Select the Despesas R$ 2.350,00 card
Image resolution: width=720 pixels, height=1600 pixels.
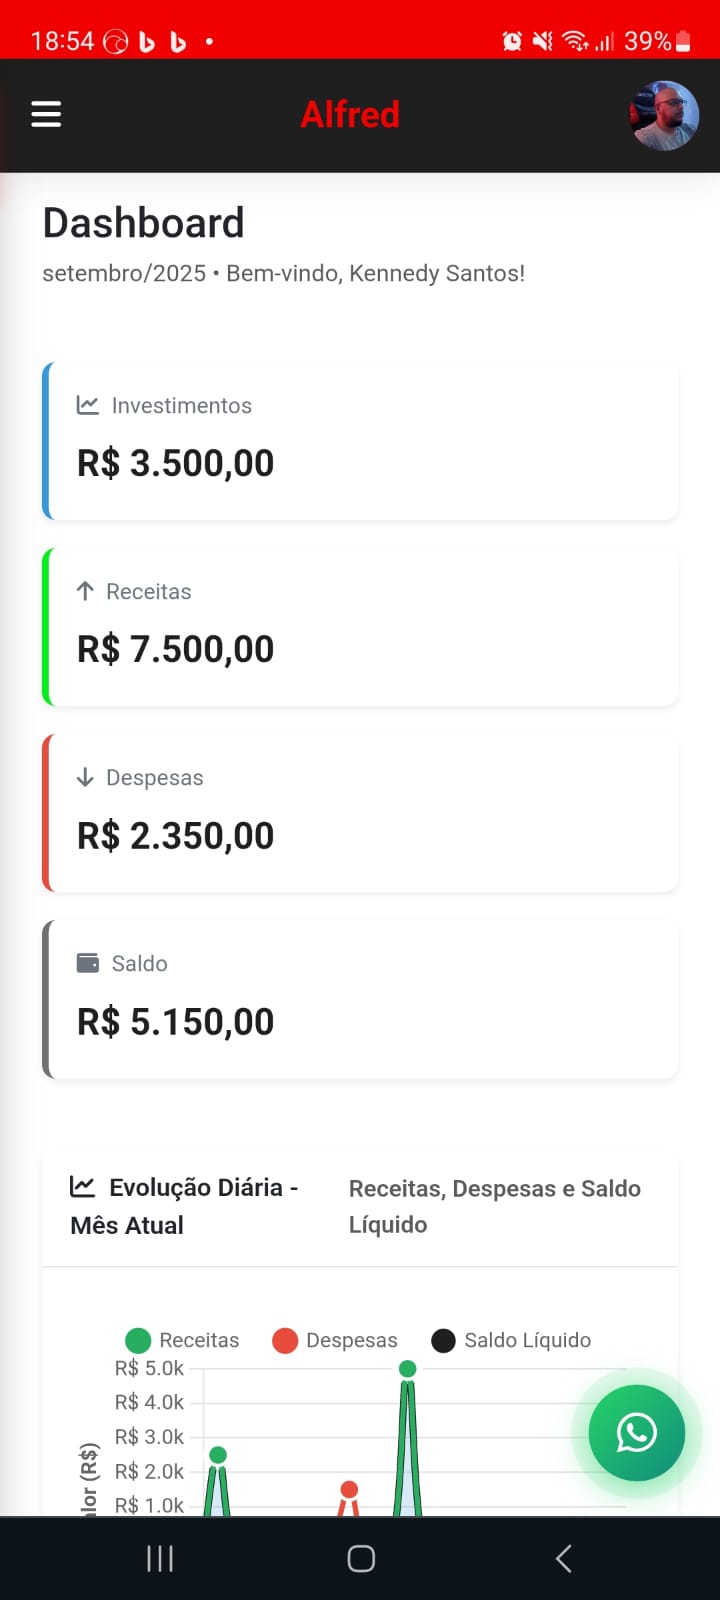(x=360, y=813)
